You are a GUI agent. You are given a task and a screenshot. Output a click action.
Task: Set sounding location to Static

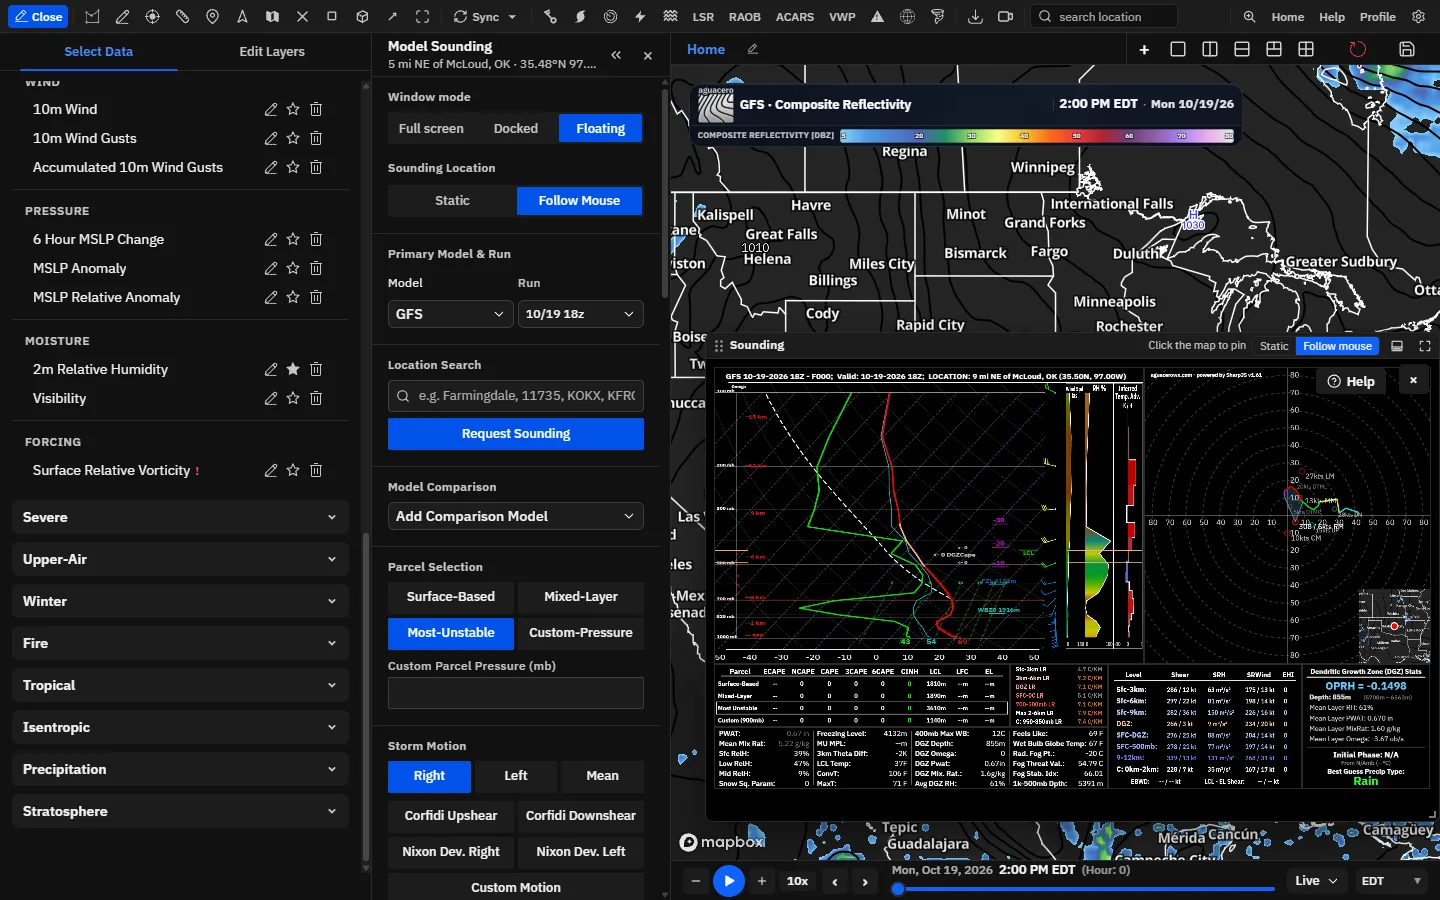point(452,201)
